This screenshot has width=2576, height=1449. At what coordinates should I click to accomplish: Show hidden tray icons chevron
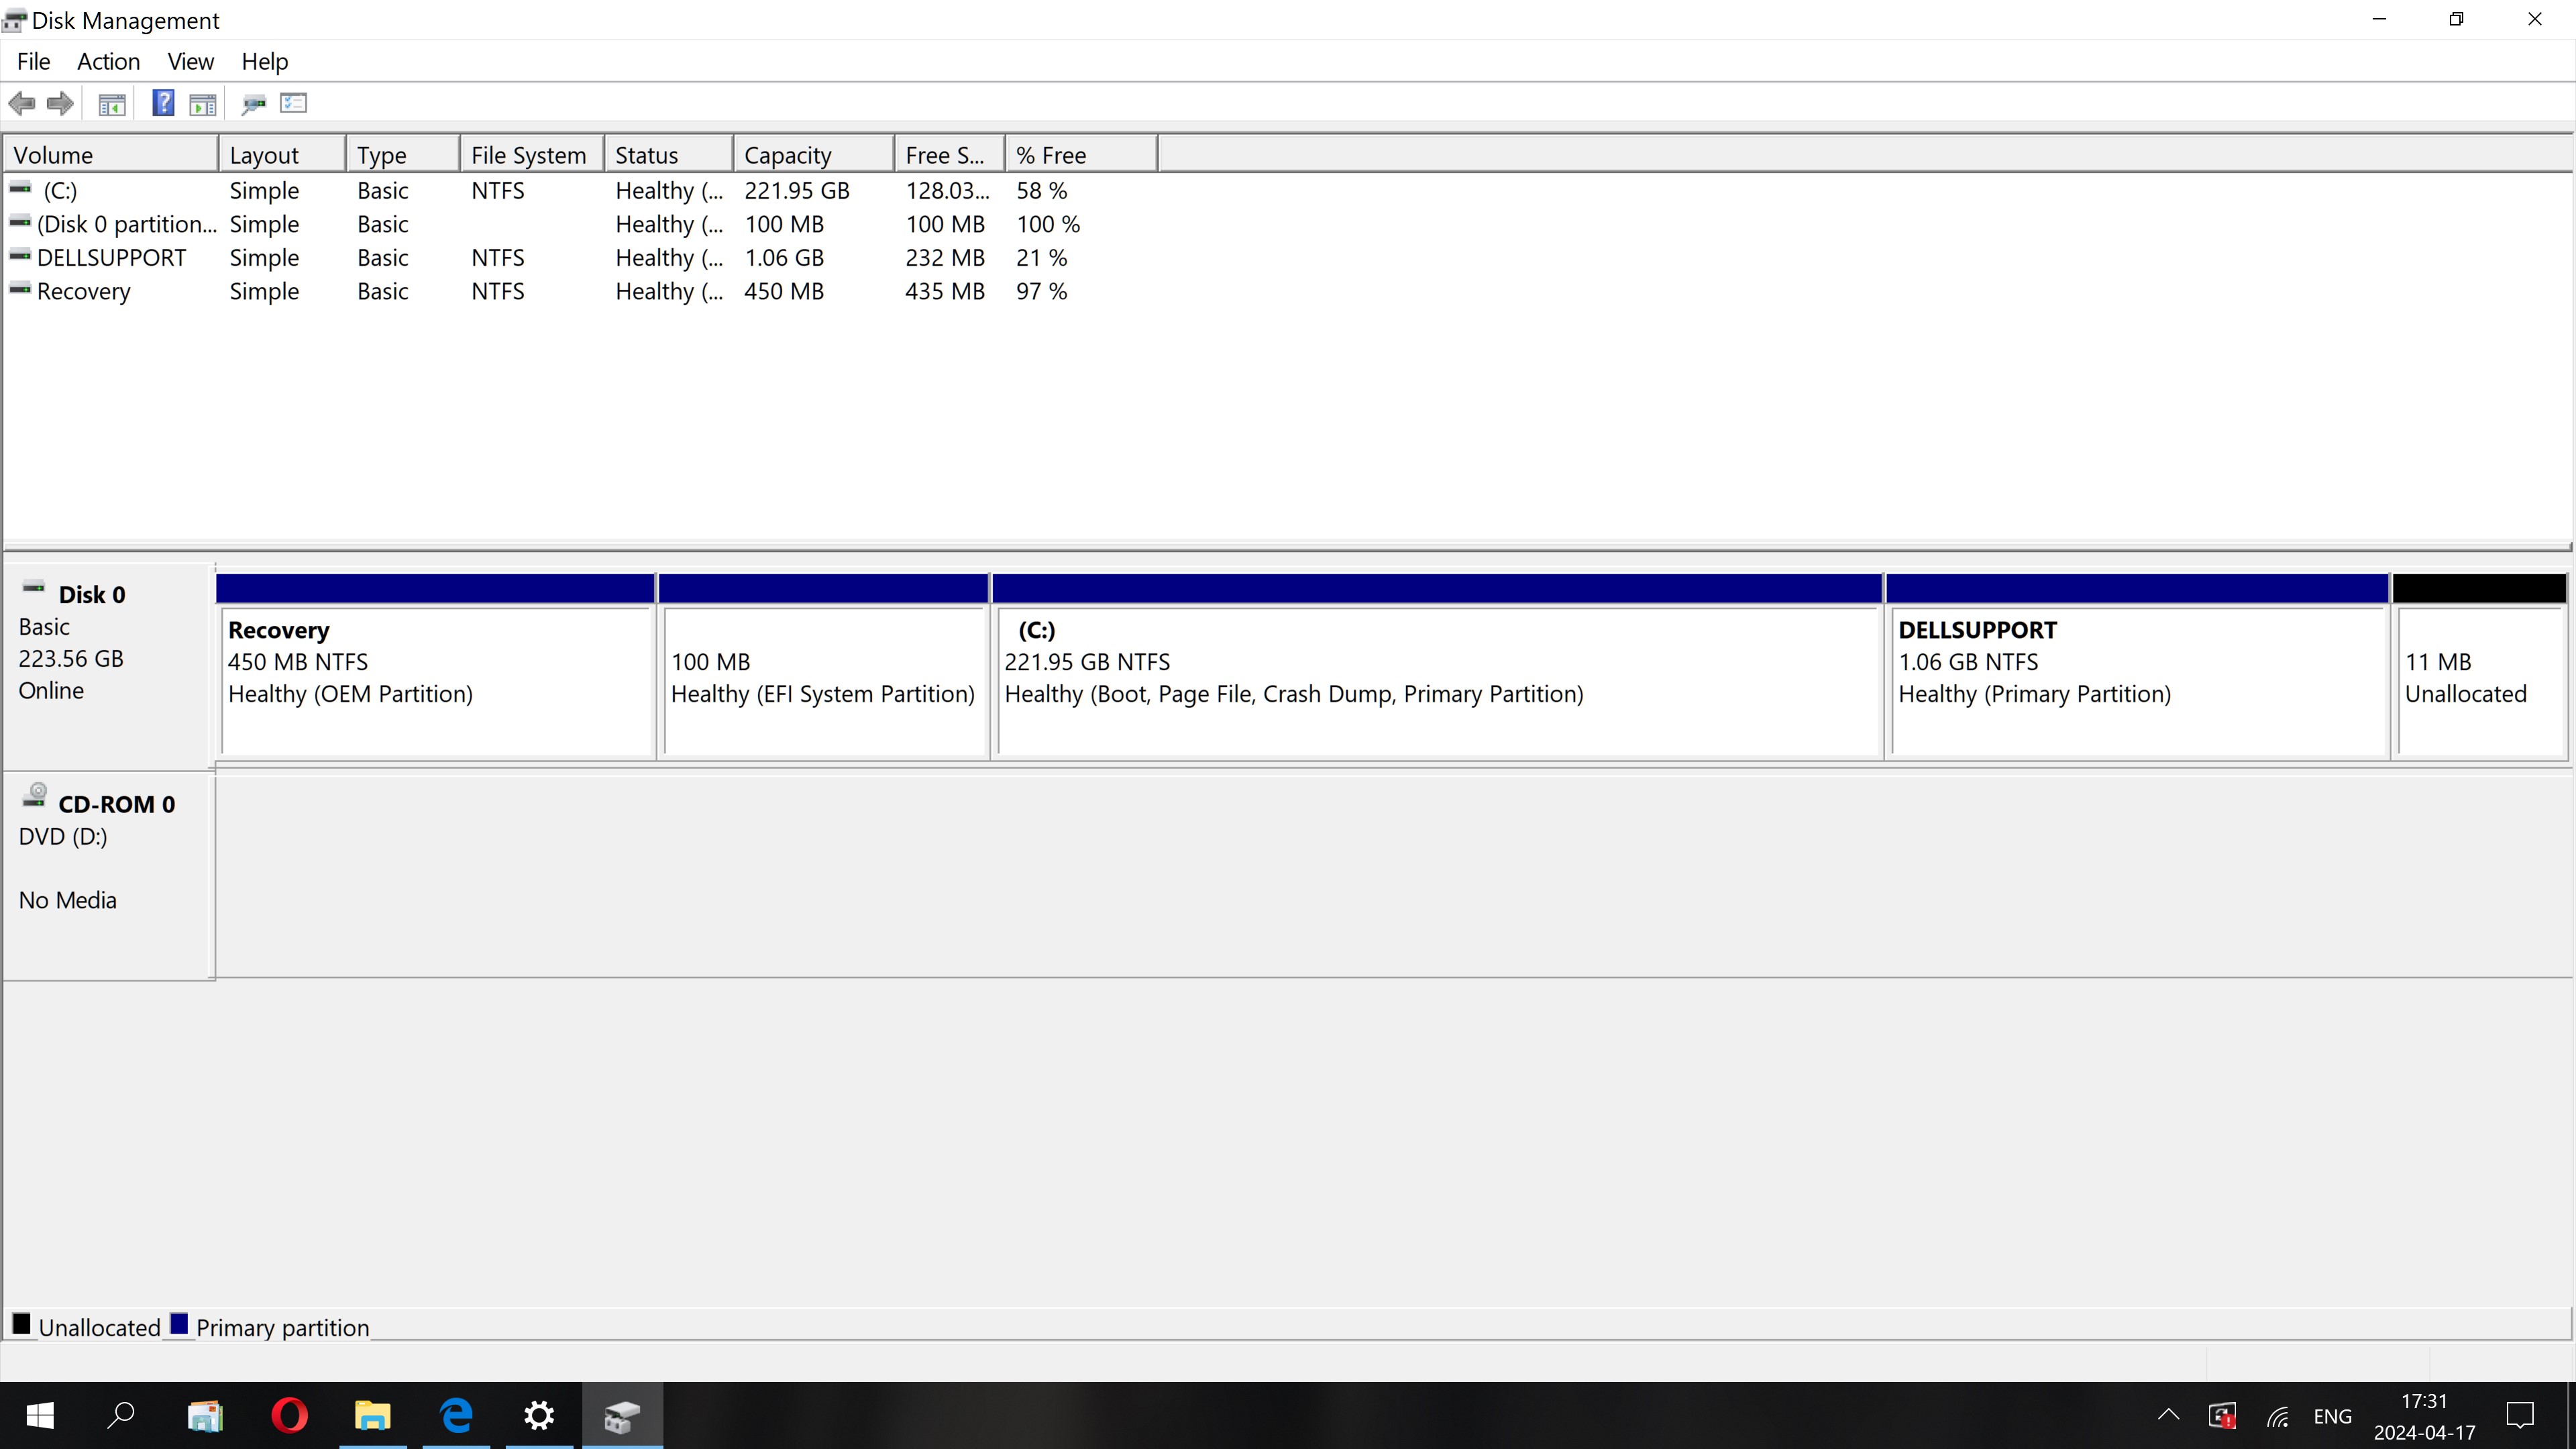pyautogui.click(x=2168, y=1415)
